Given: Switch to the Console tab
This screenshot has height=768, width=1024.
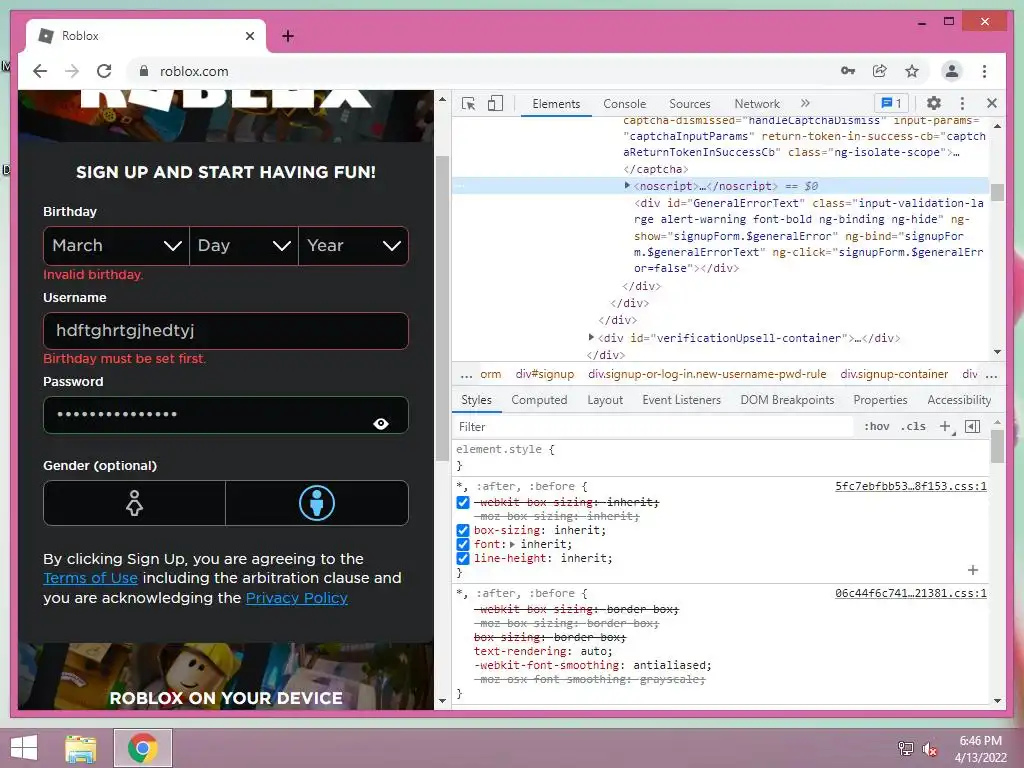Looking at the screenshot, I should (x=624, y=104).
